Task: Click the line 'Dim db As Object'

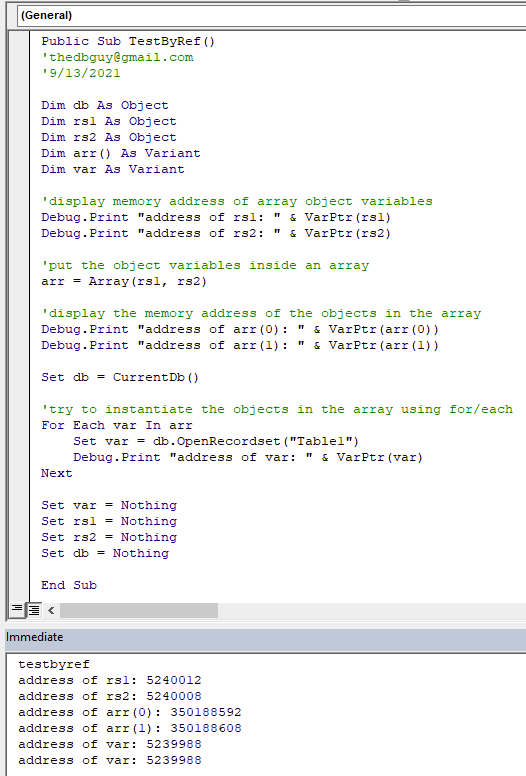Action: 105,105
